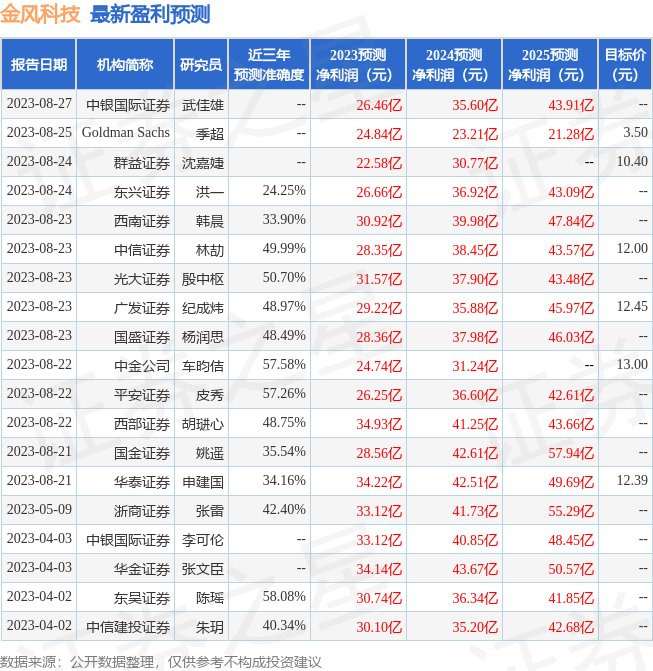Click the 42.51亿 forecast value

475,482
